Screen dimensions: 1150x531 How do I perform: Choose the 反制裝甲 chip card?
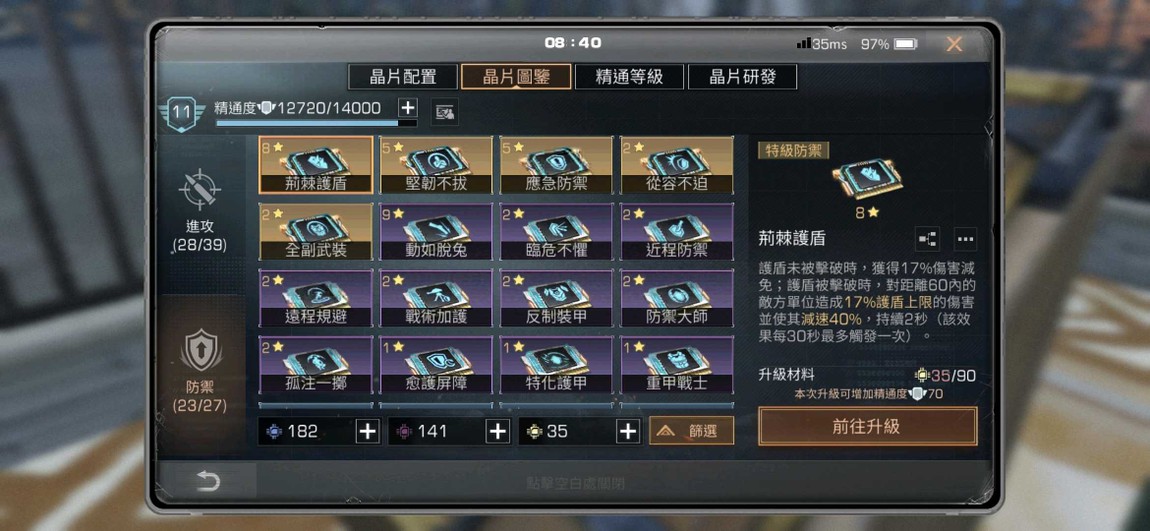pos(557,299)
